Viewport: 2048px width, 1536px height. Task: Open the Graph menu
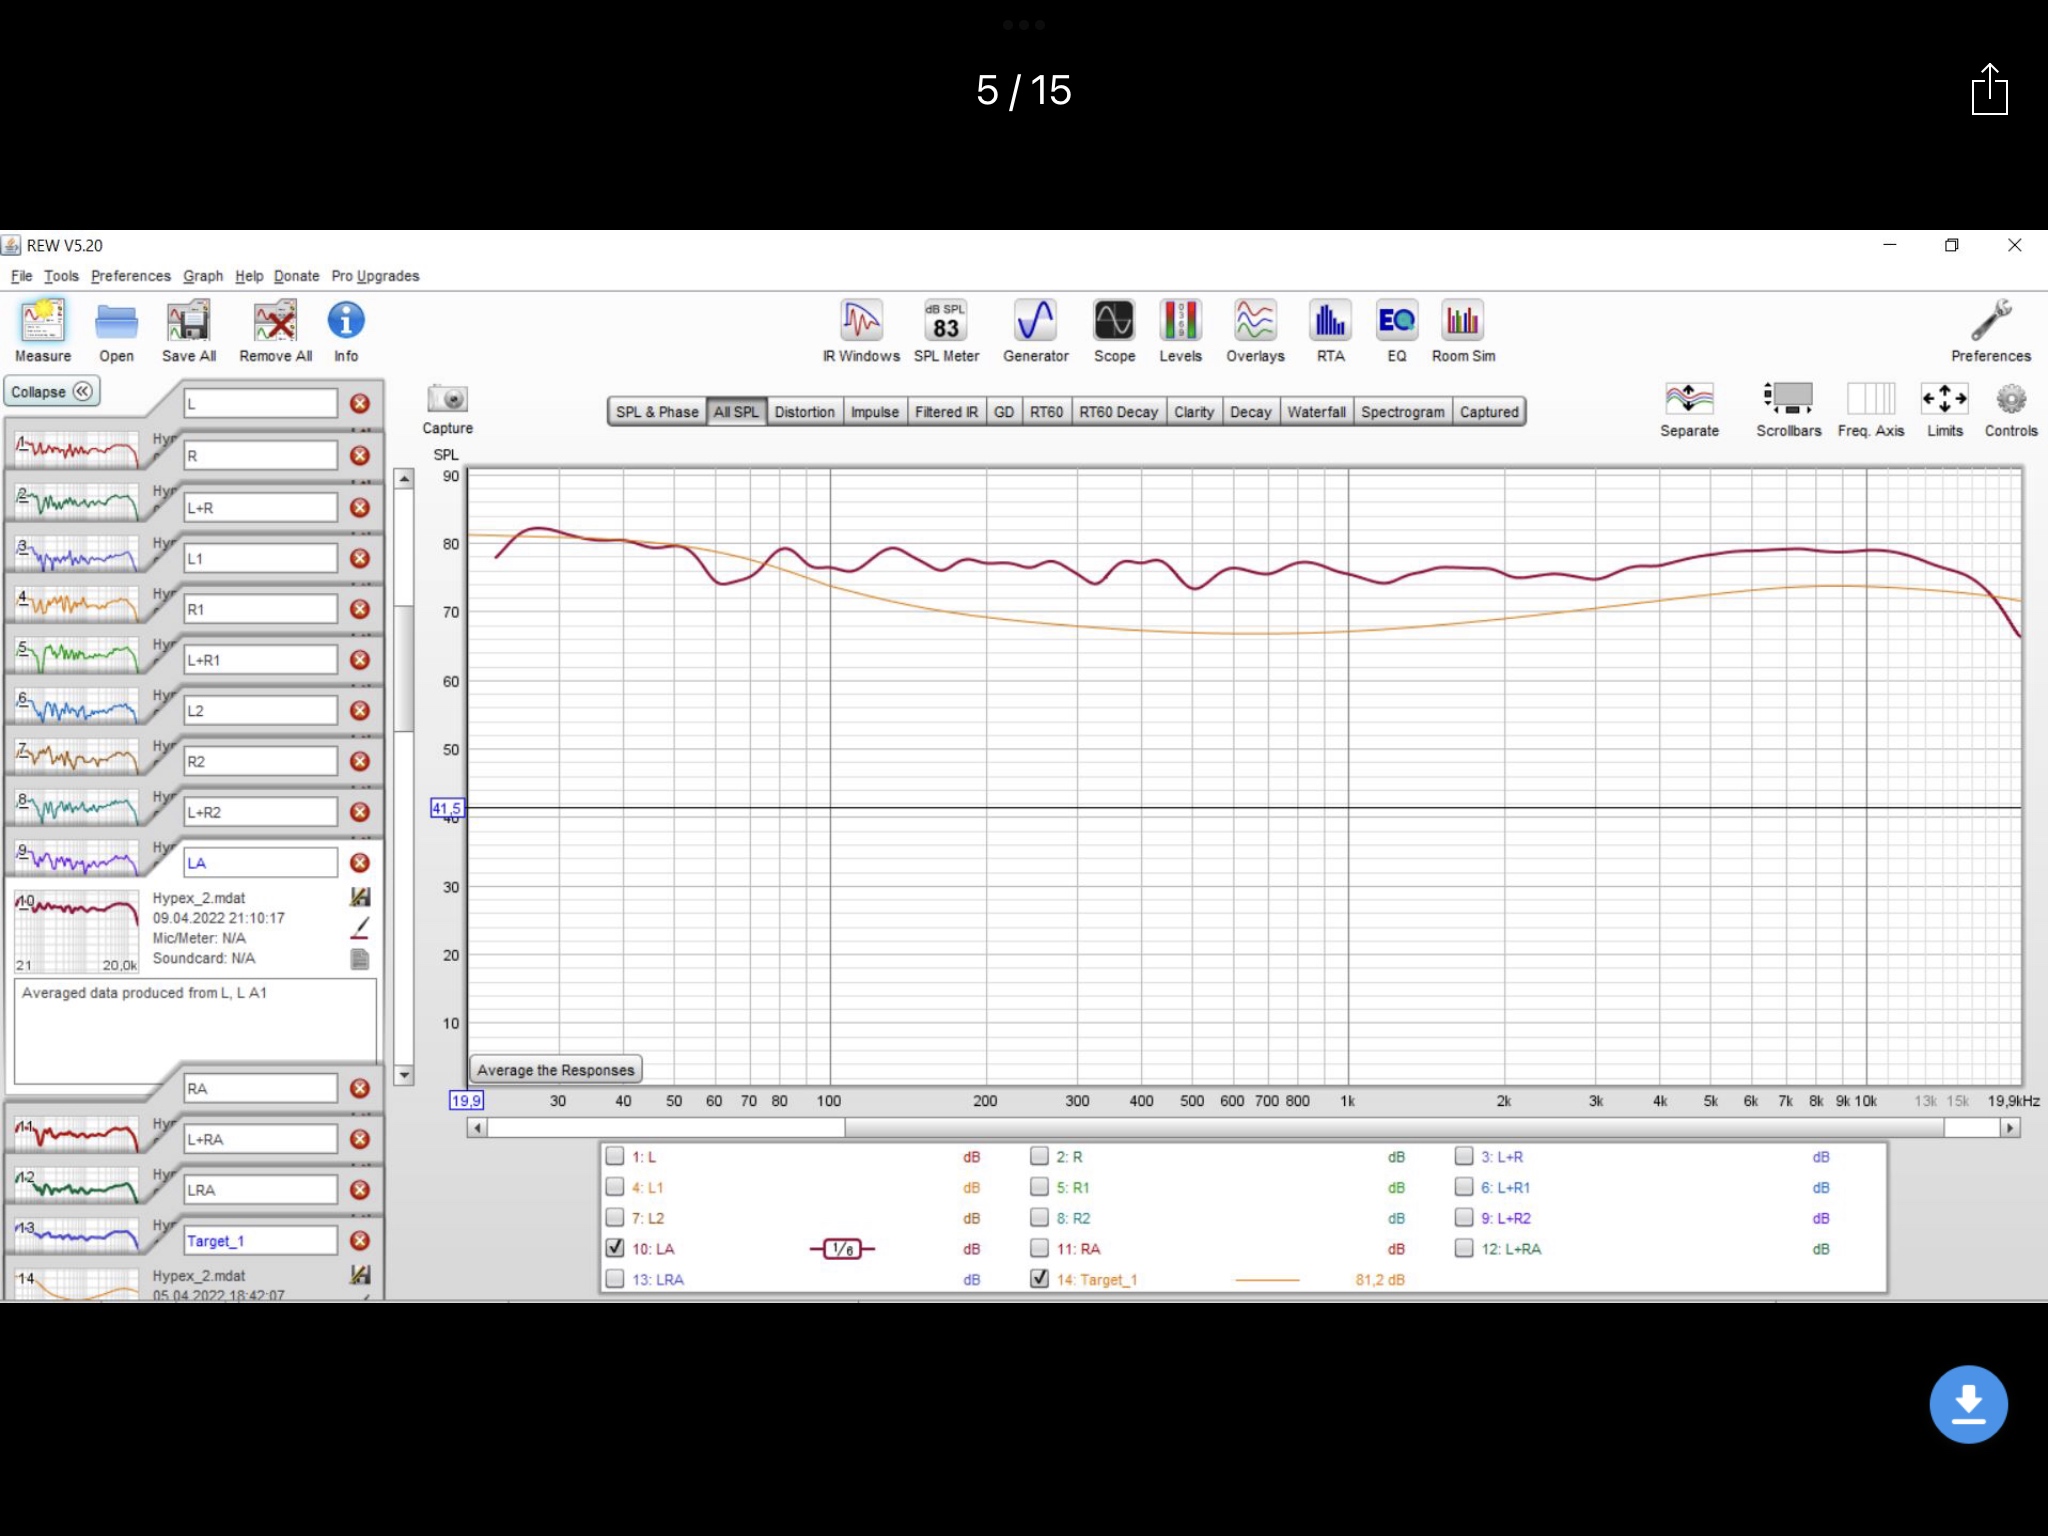click(x=203, y=276)
